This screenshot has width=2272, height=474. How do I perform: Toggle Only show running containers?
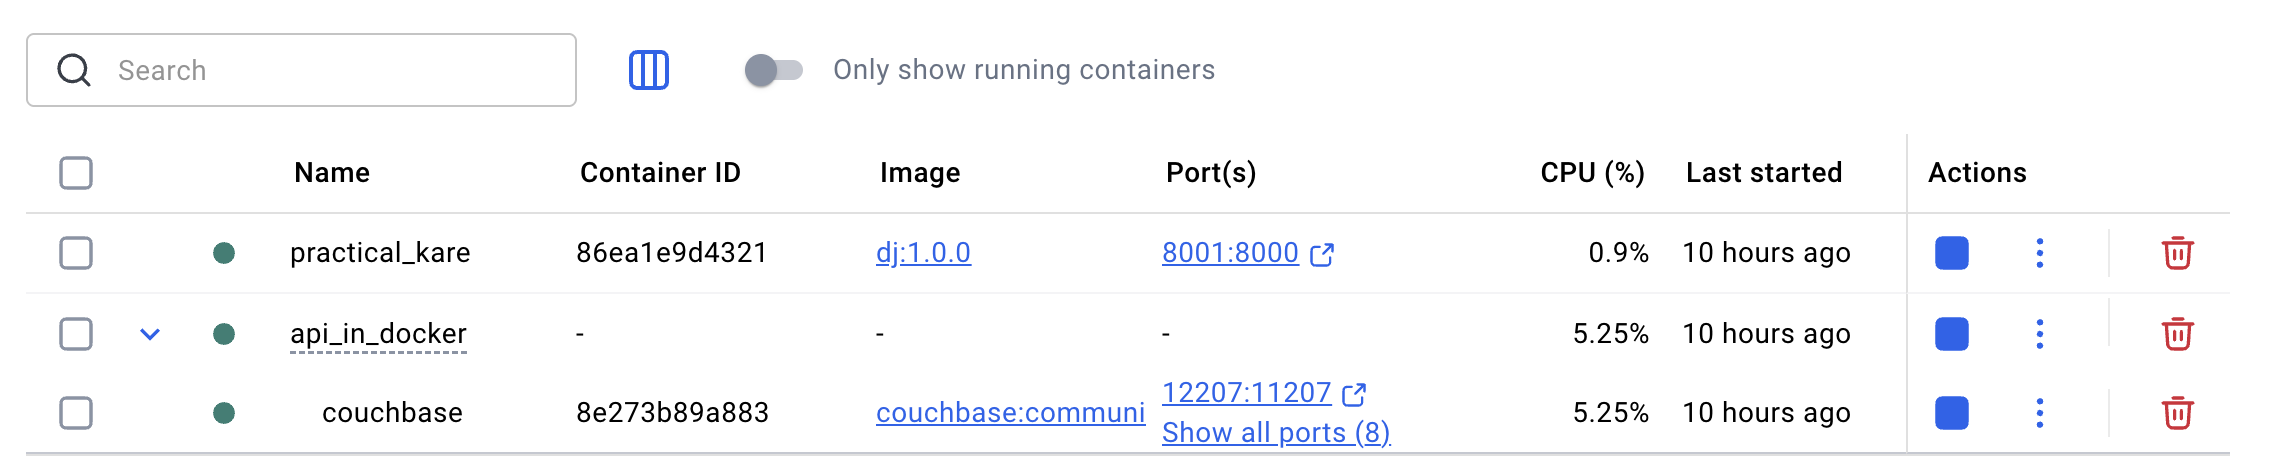(773, 70)
